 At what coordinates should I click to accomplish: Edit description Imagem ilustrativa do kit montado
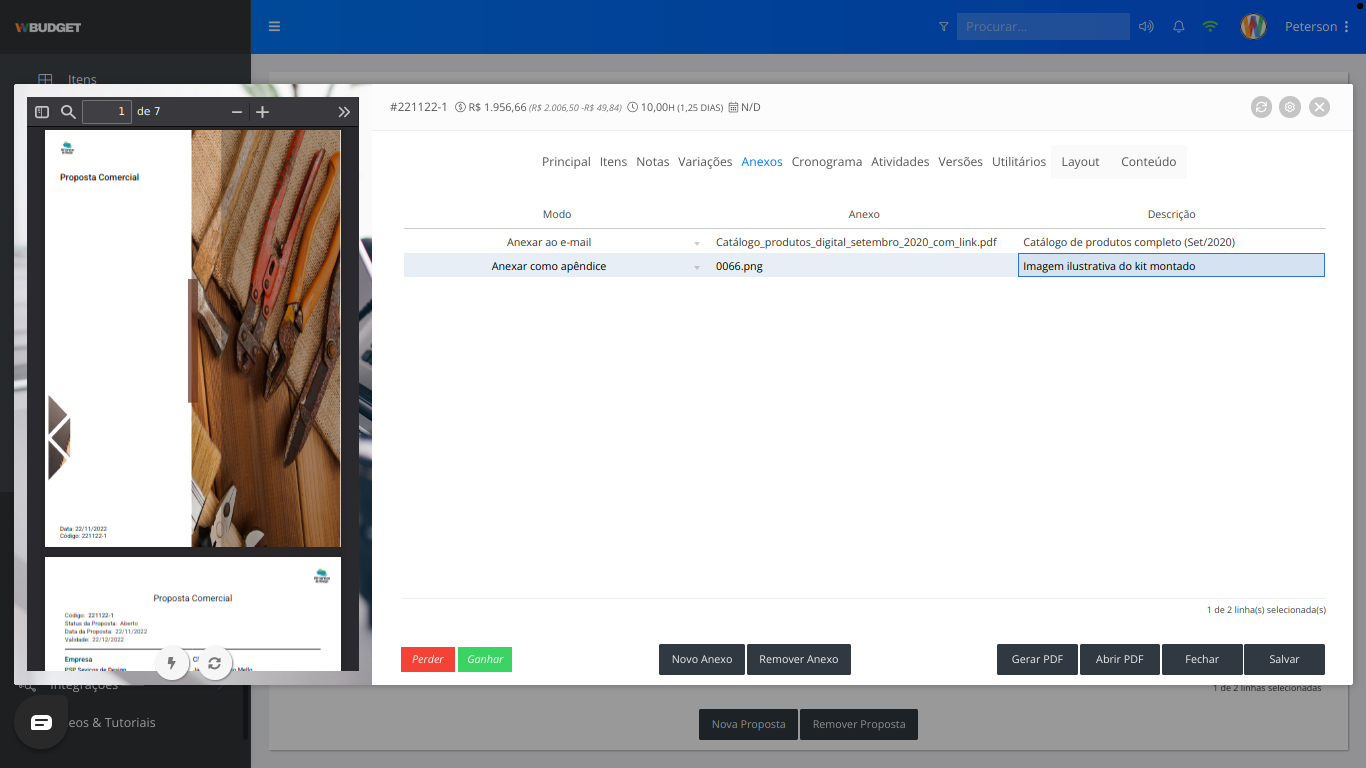[1171, 265]
